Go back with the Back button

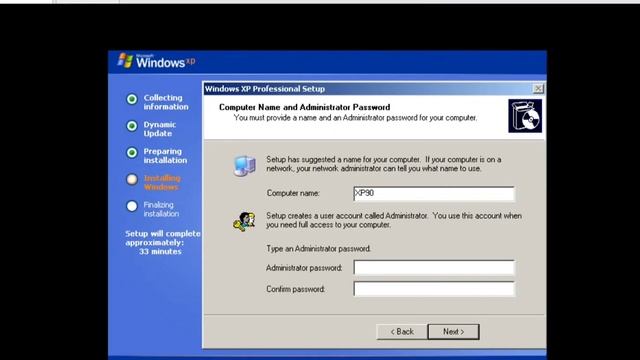point(402,332)
